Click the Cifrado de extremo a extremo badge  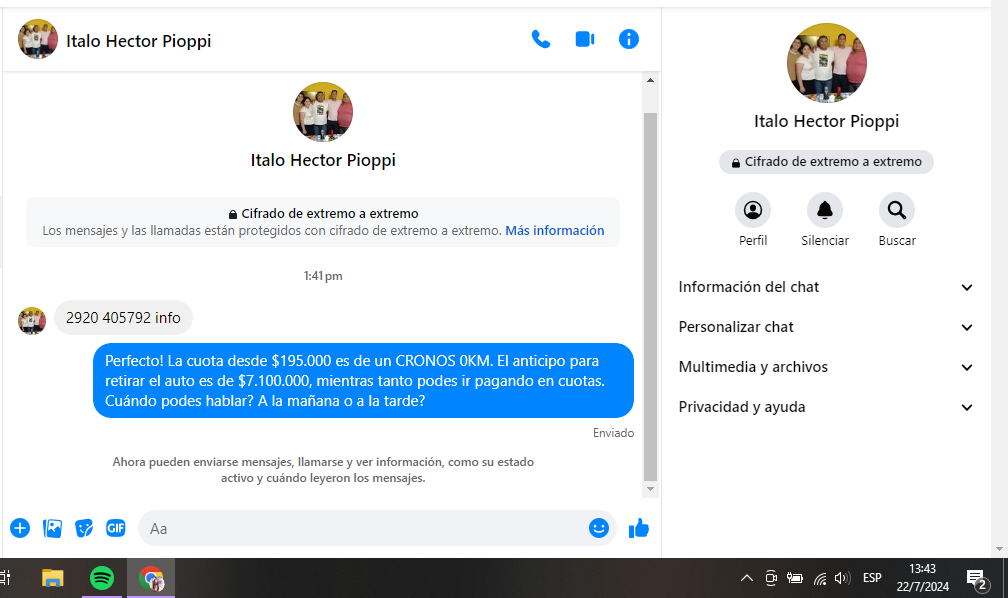826,162
